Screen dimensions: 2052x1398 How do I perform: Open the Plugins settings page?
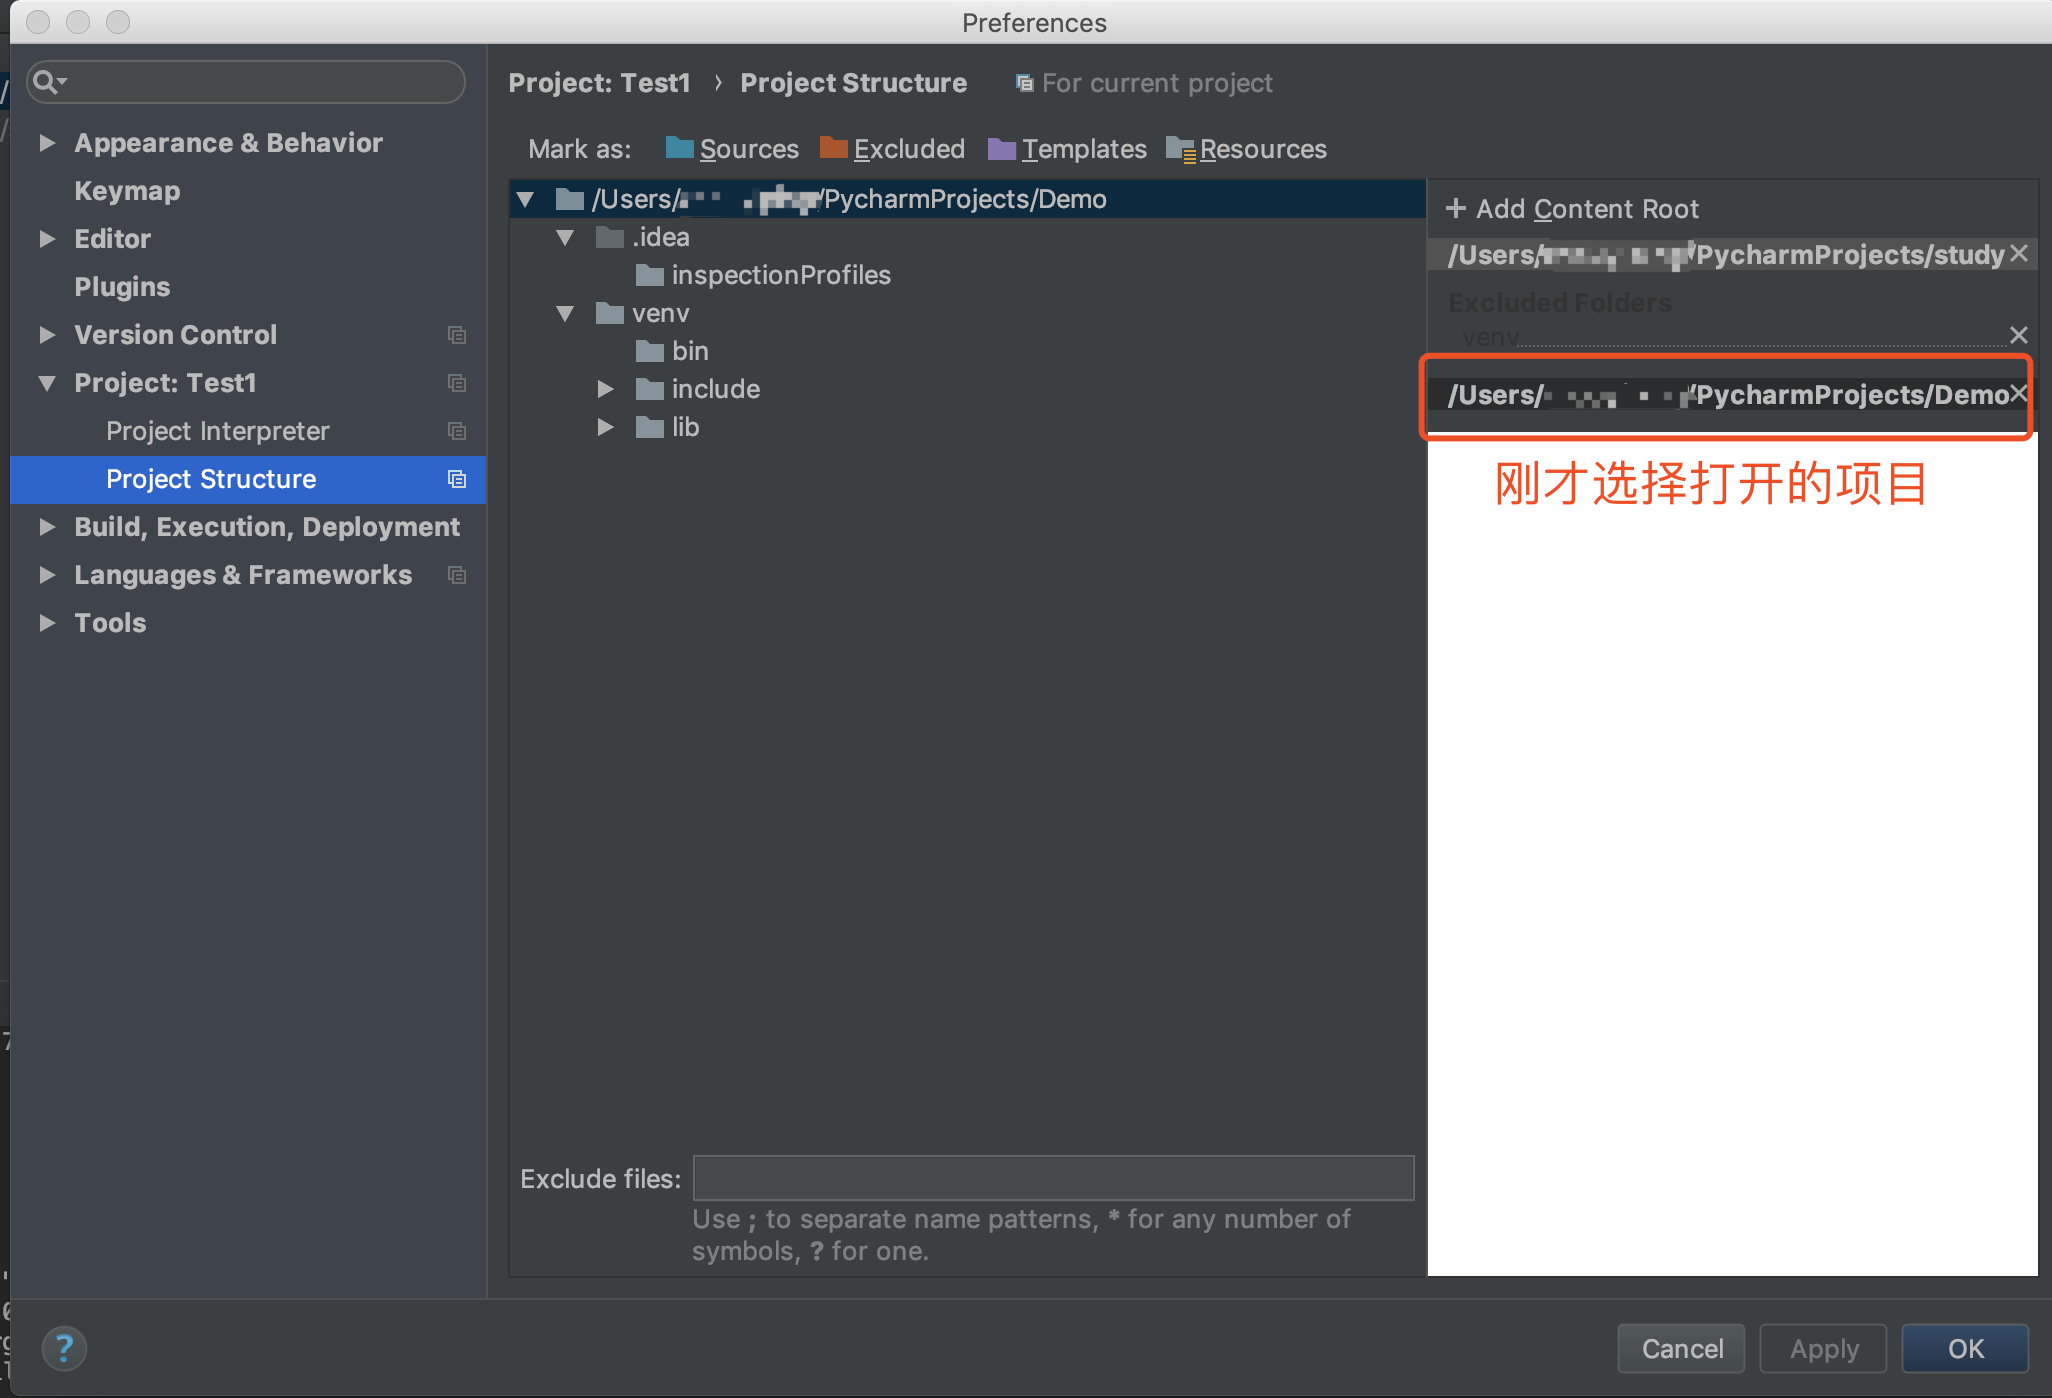(x=122, y=287)
